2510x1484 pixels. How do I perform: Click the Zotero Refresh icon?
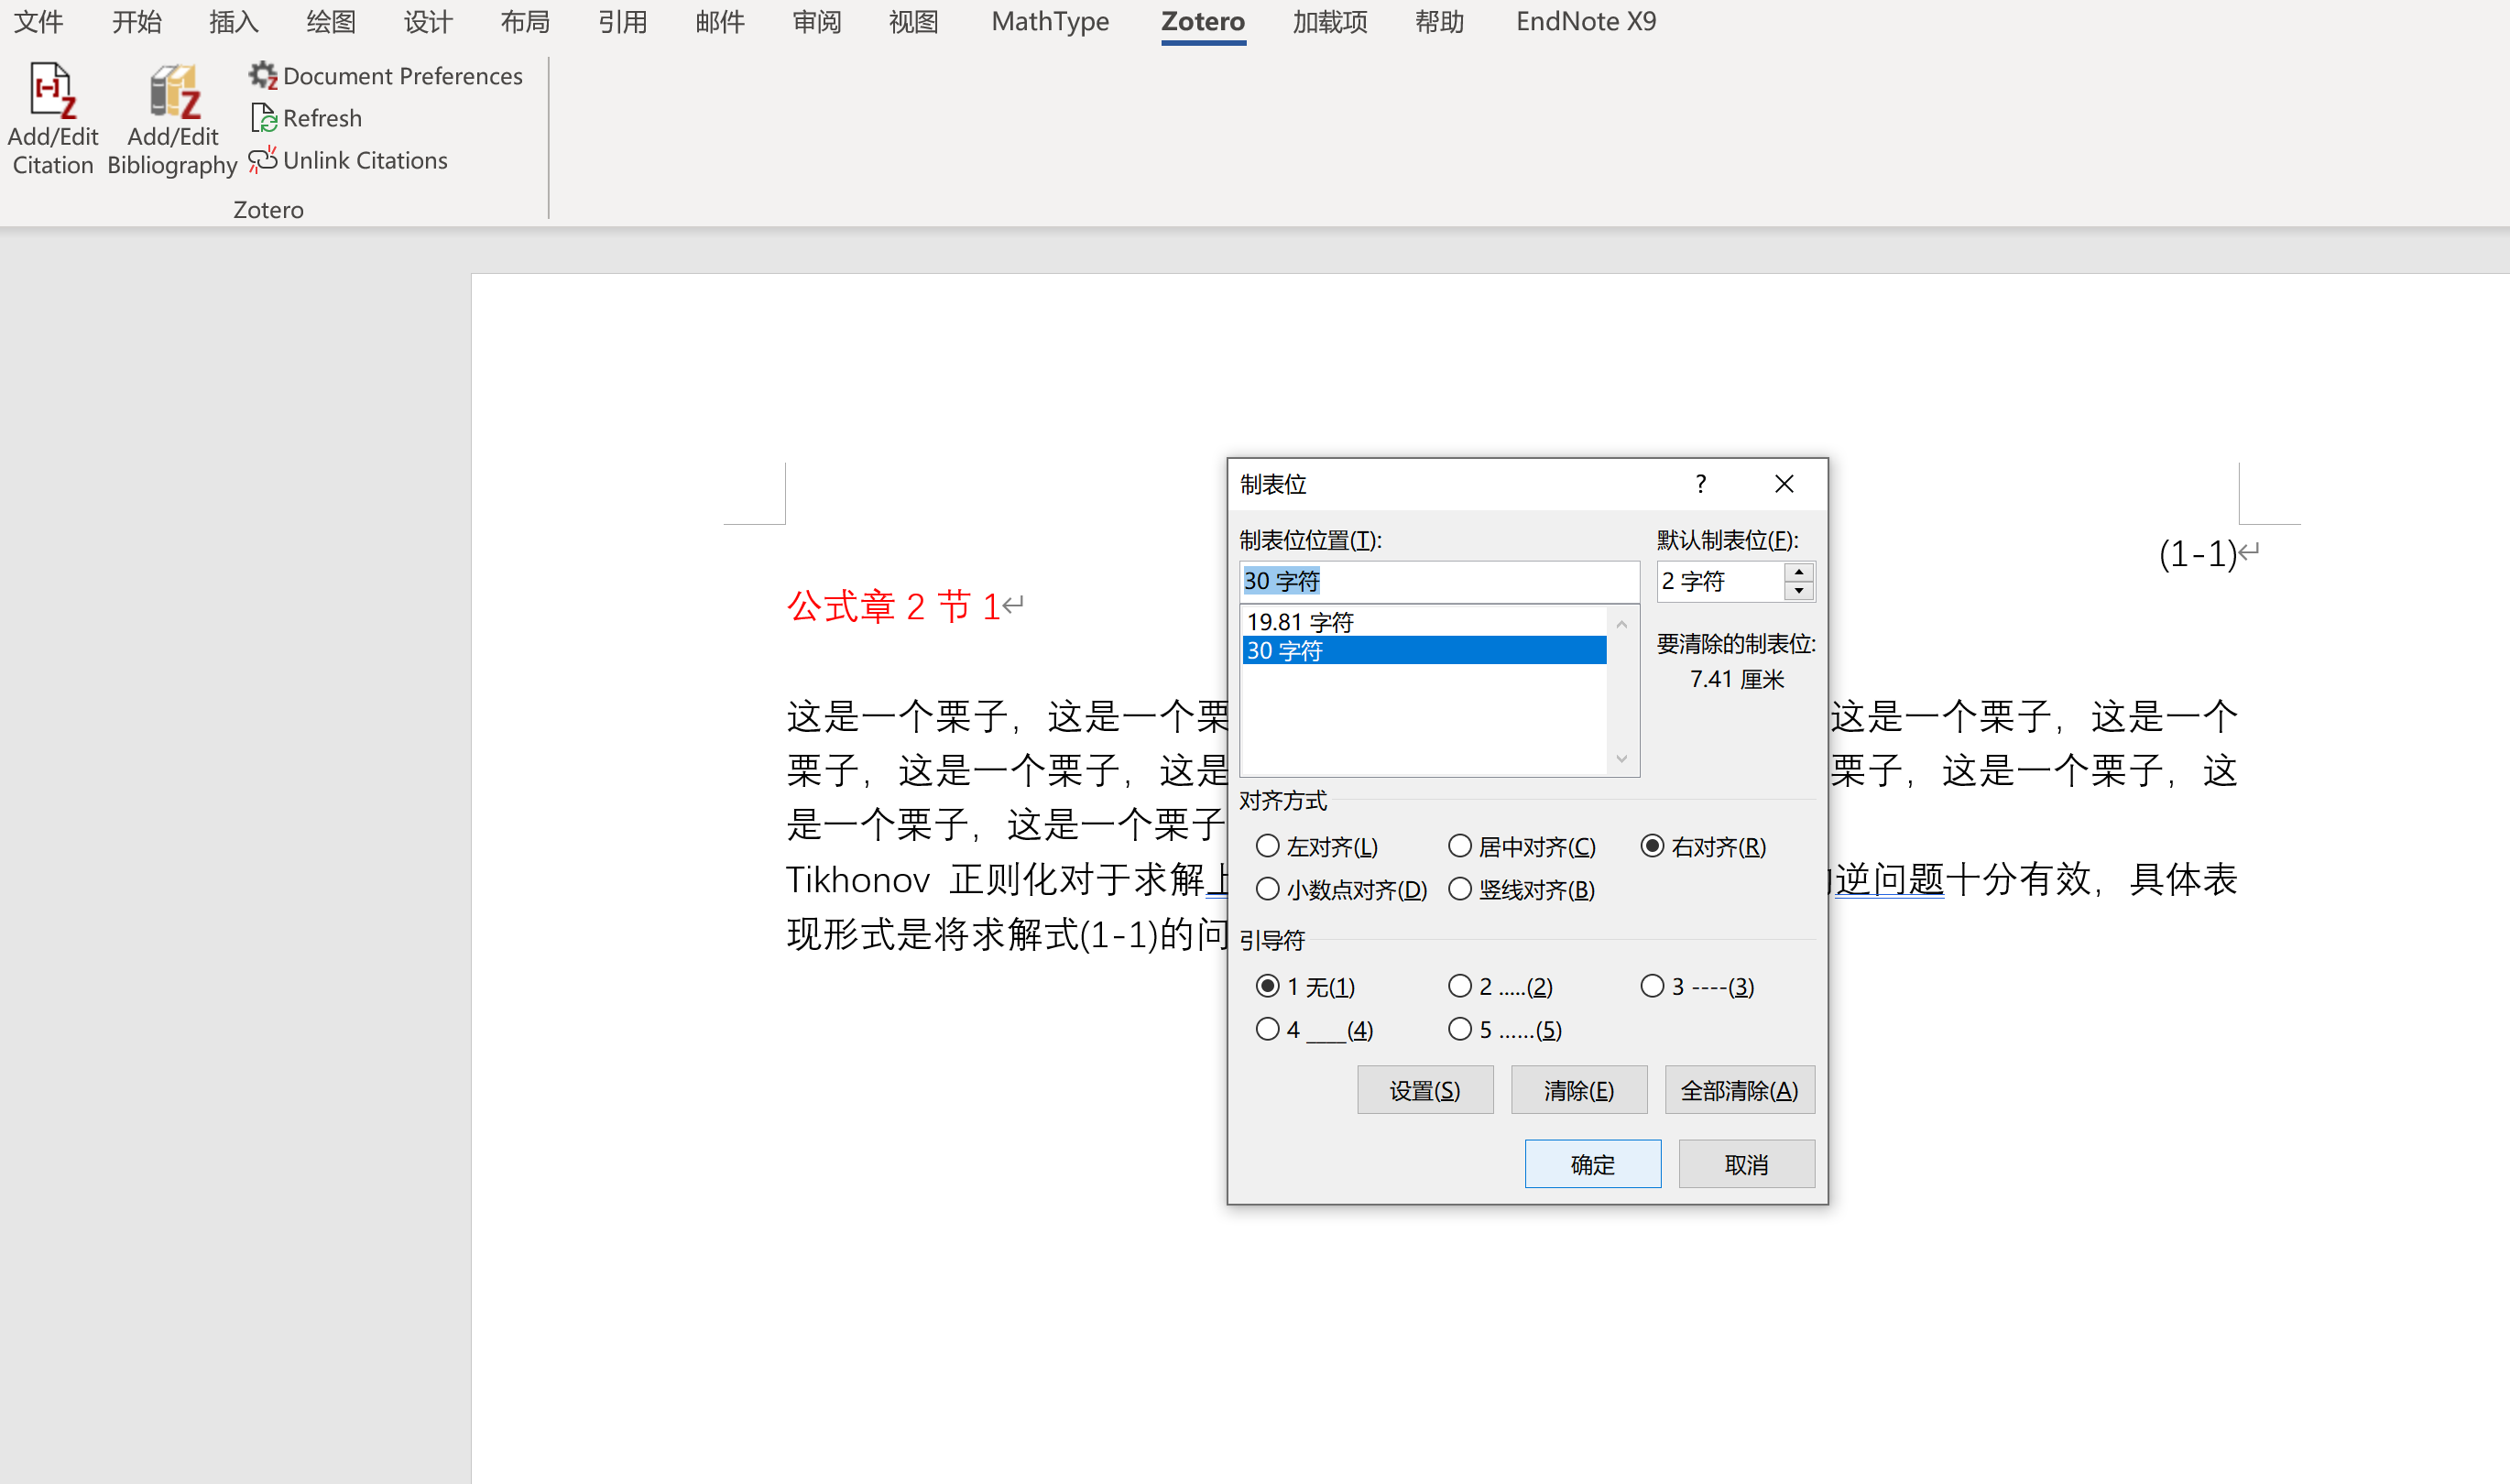coord(263,118)
